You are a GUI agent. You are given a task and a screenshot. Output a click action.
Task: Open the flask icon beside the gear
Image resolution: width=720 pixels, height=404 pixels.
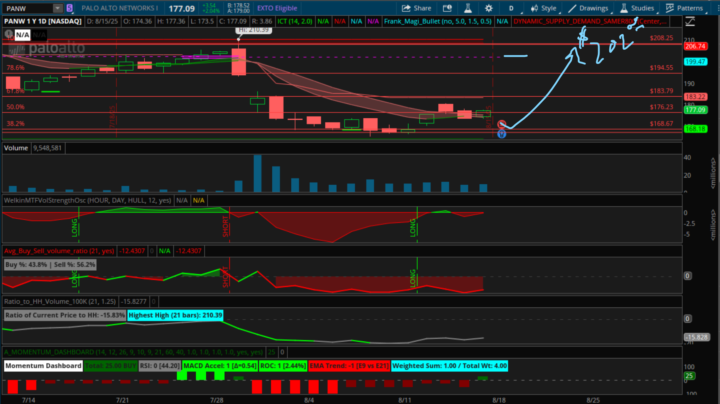coord(467,8)
